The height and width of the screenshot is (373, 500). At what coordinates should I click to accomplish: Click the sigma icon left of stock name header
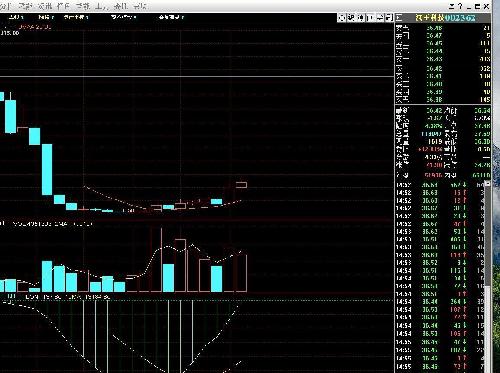pyautogui.click(x=399, y=18)
